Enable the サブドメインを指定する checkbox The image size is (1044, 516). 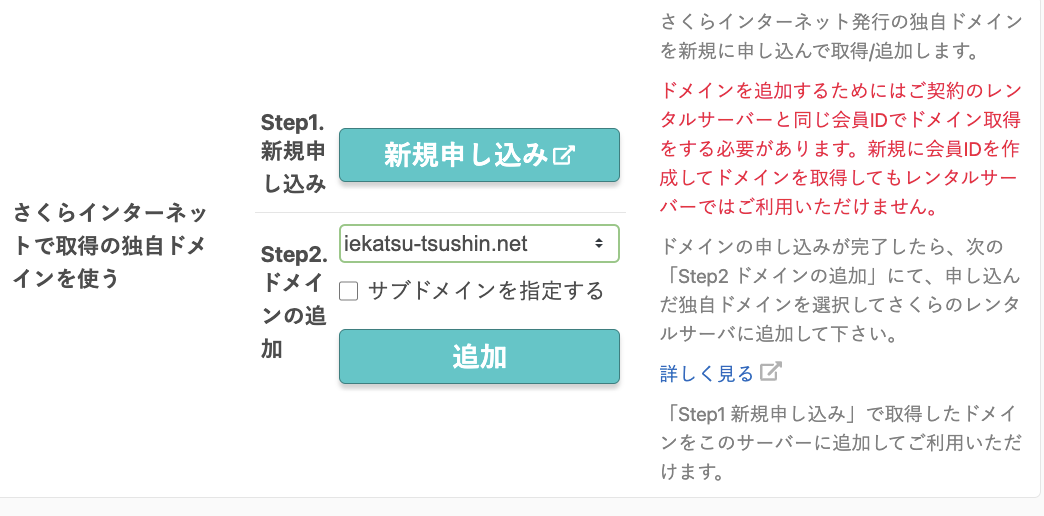coord(349,292)
